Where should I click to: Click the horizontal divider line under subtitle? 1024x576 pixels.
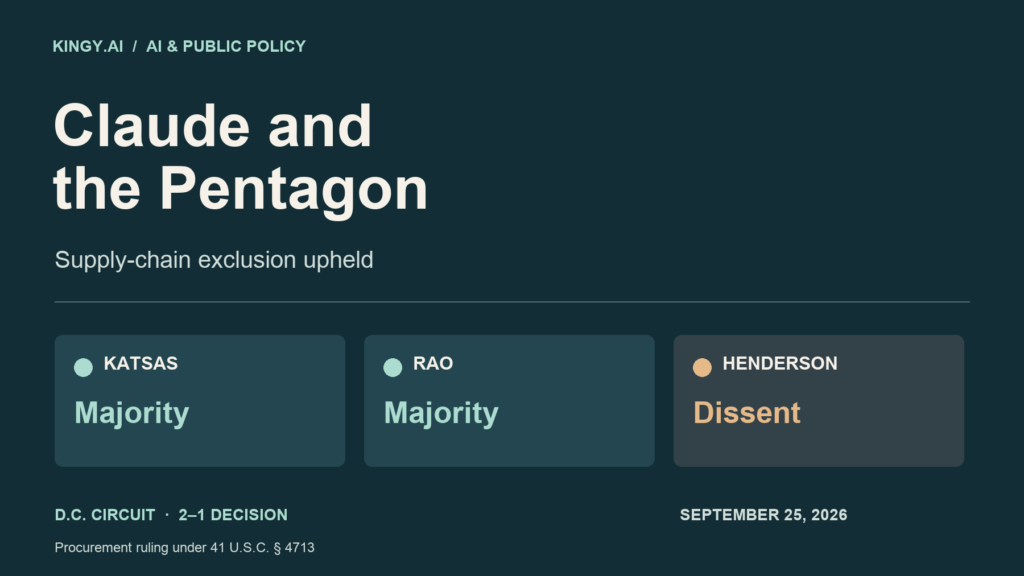point(512,302)
